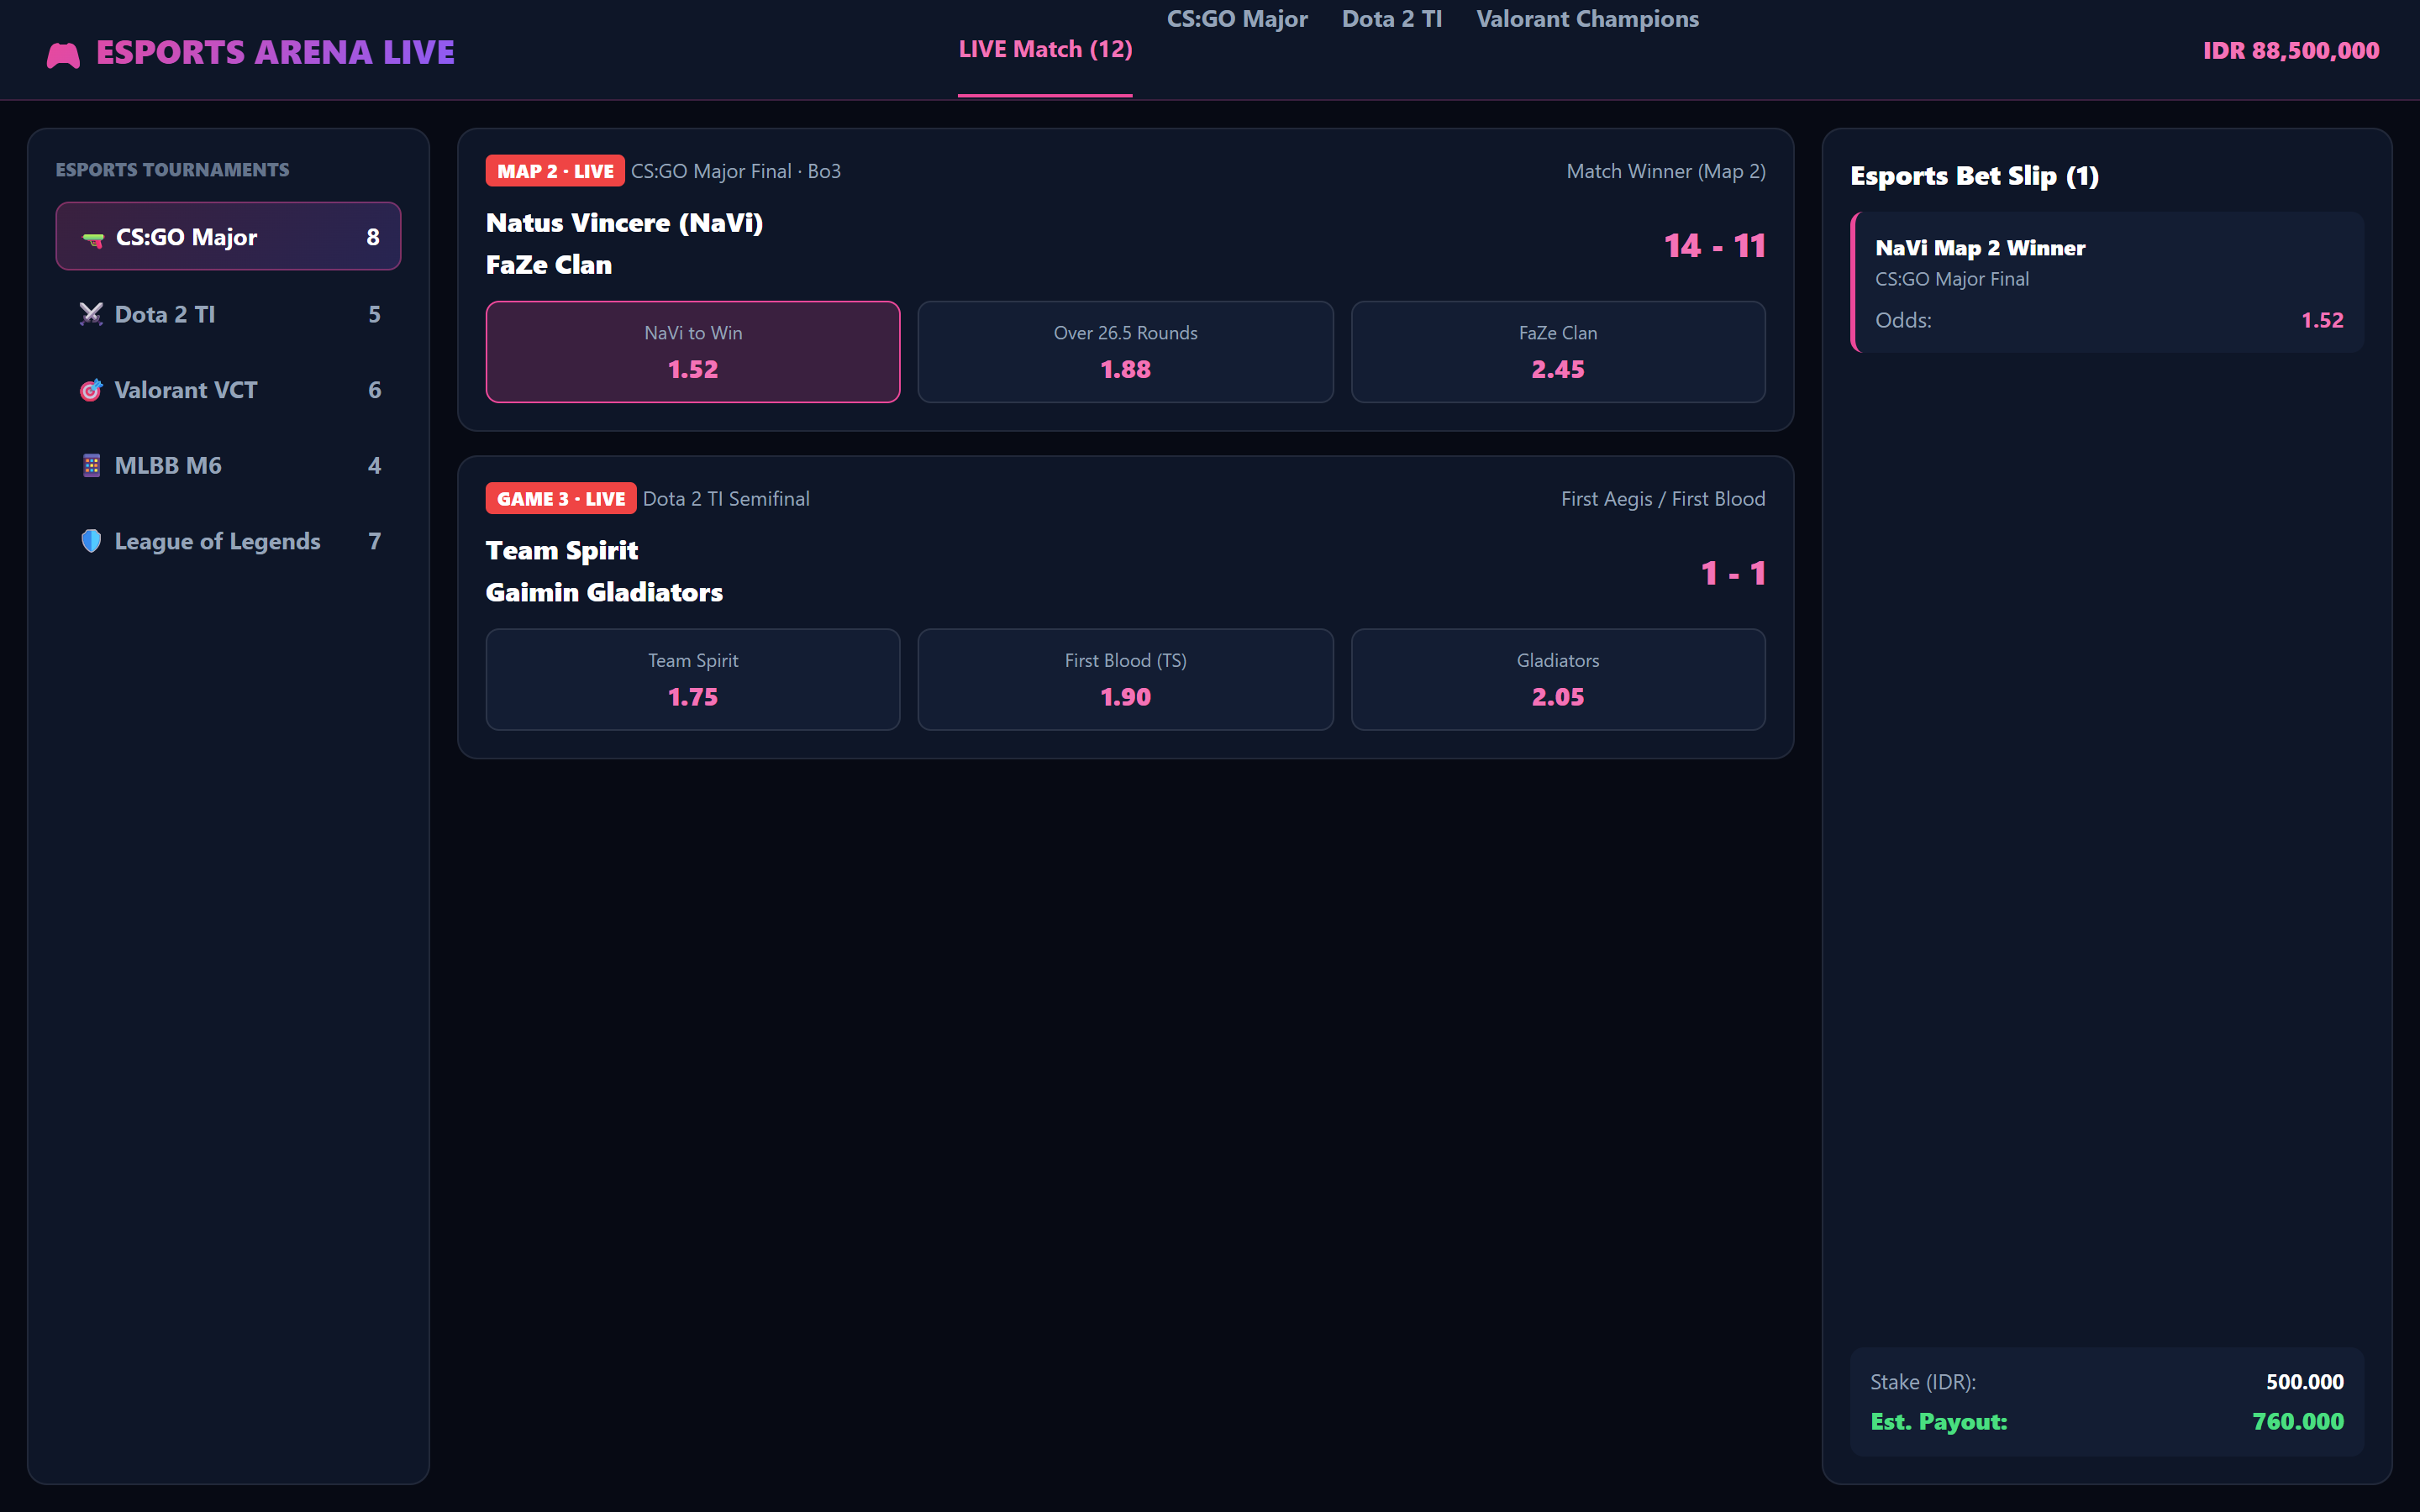2420x1512 pixels.
Task: Switch to LIVE Match (12) tab
Action: coord(1045,50)
